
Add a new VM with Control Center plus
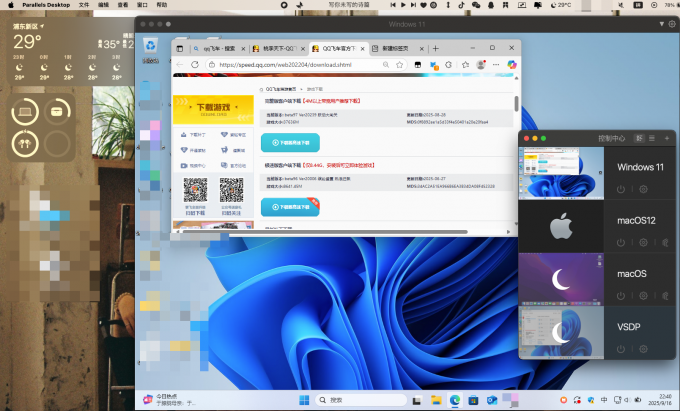coord(667,138)
